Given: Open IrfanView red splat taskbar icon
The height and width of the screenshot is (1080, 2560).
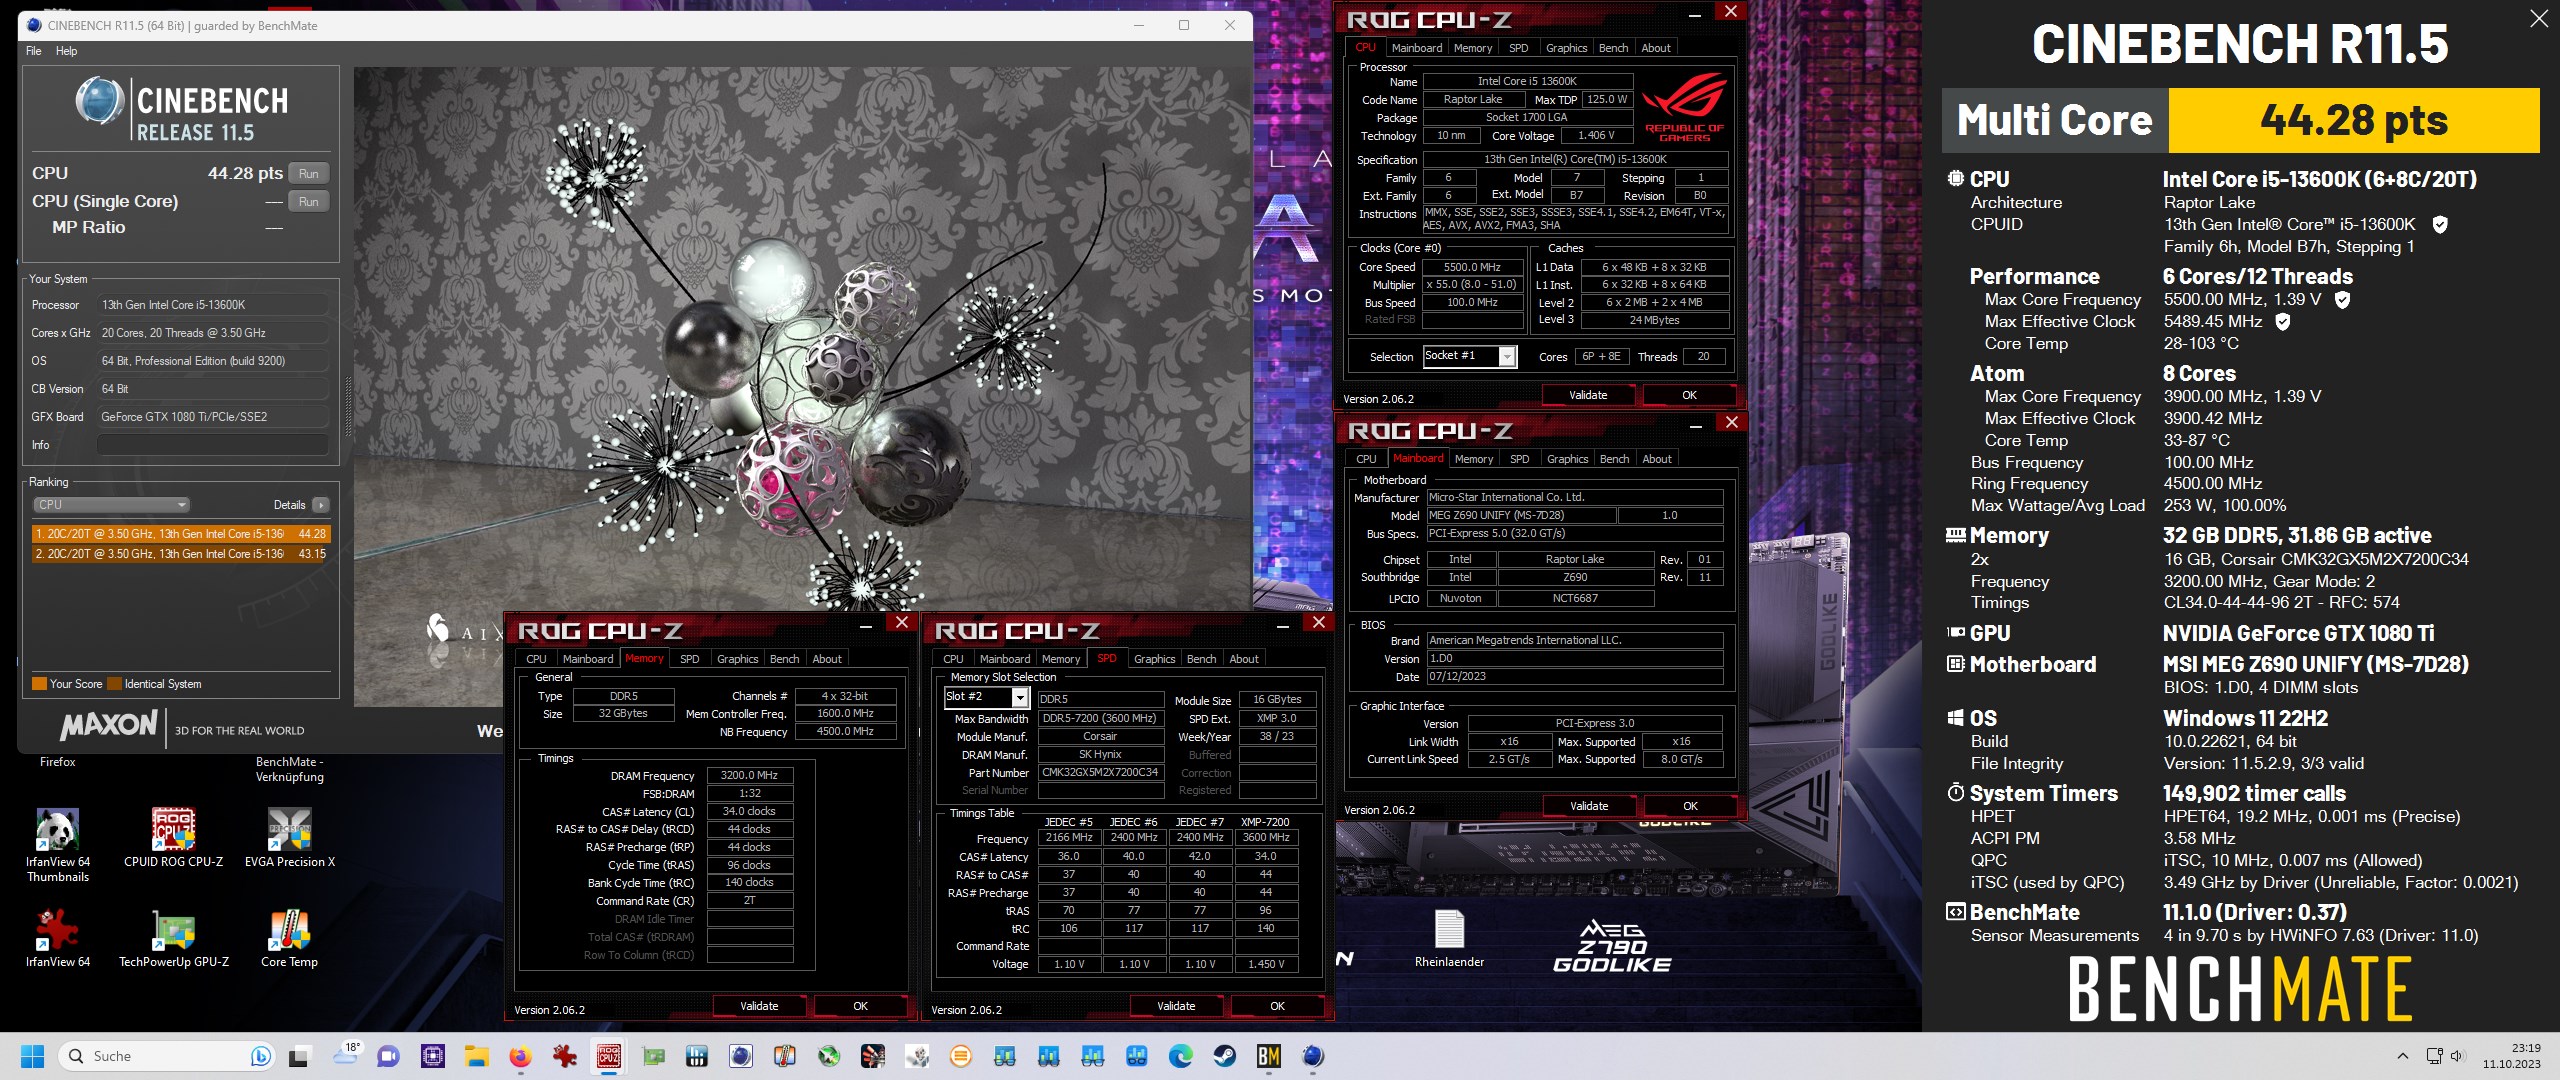Looking at the screenshot, I should 564,1056.
